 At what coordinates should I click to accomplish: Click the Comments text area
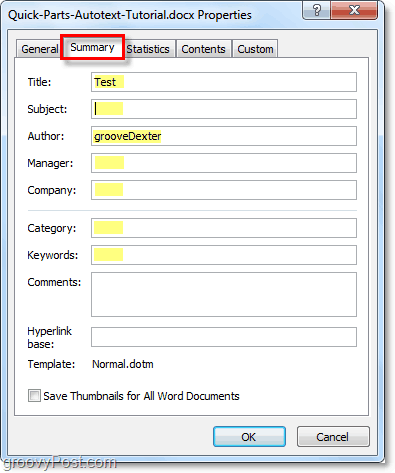coord(224,294)
